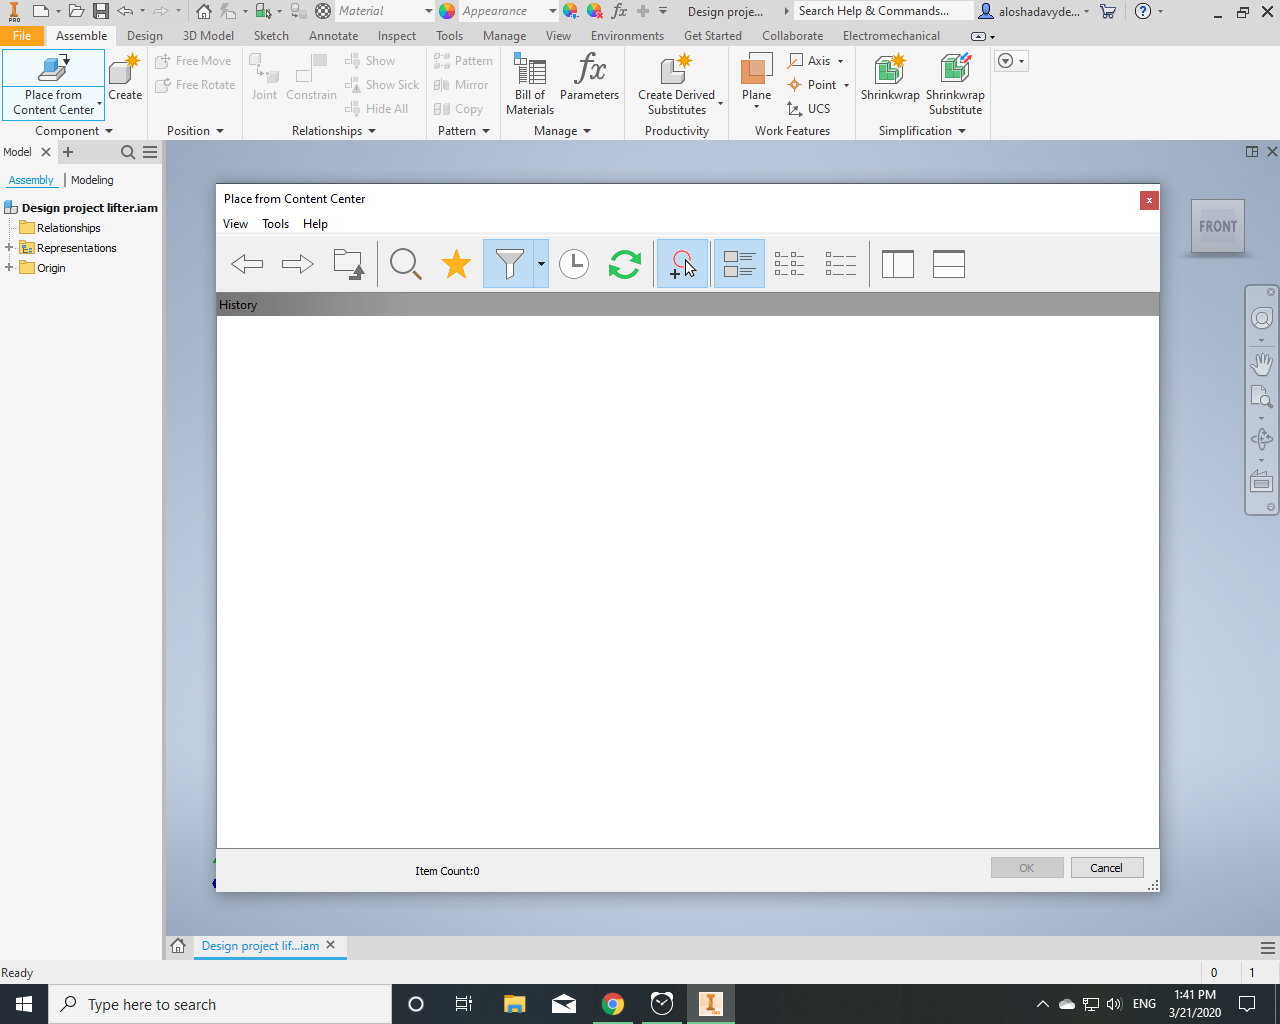Open the Appearance color wheel picker
This screenshot has width=1280, height=1024.
tap(445, 11)
